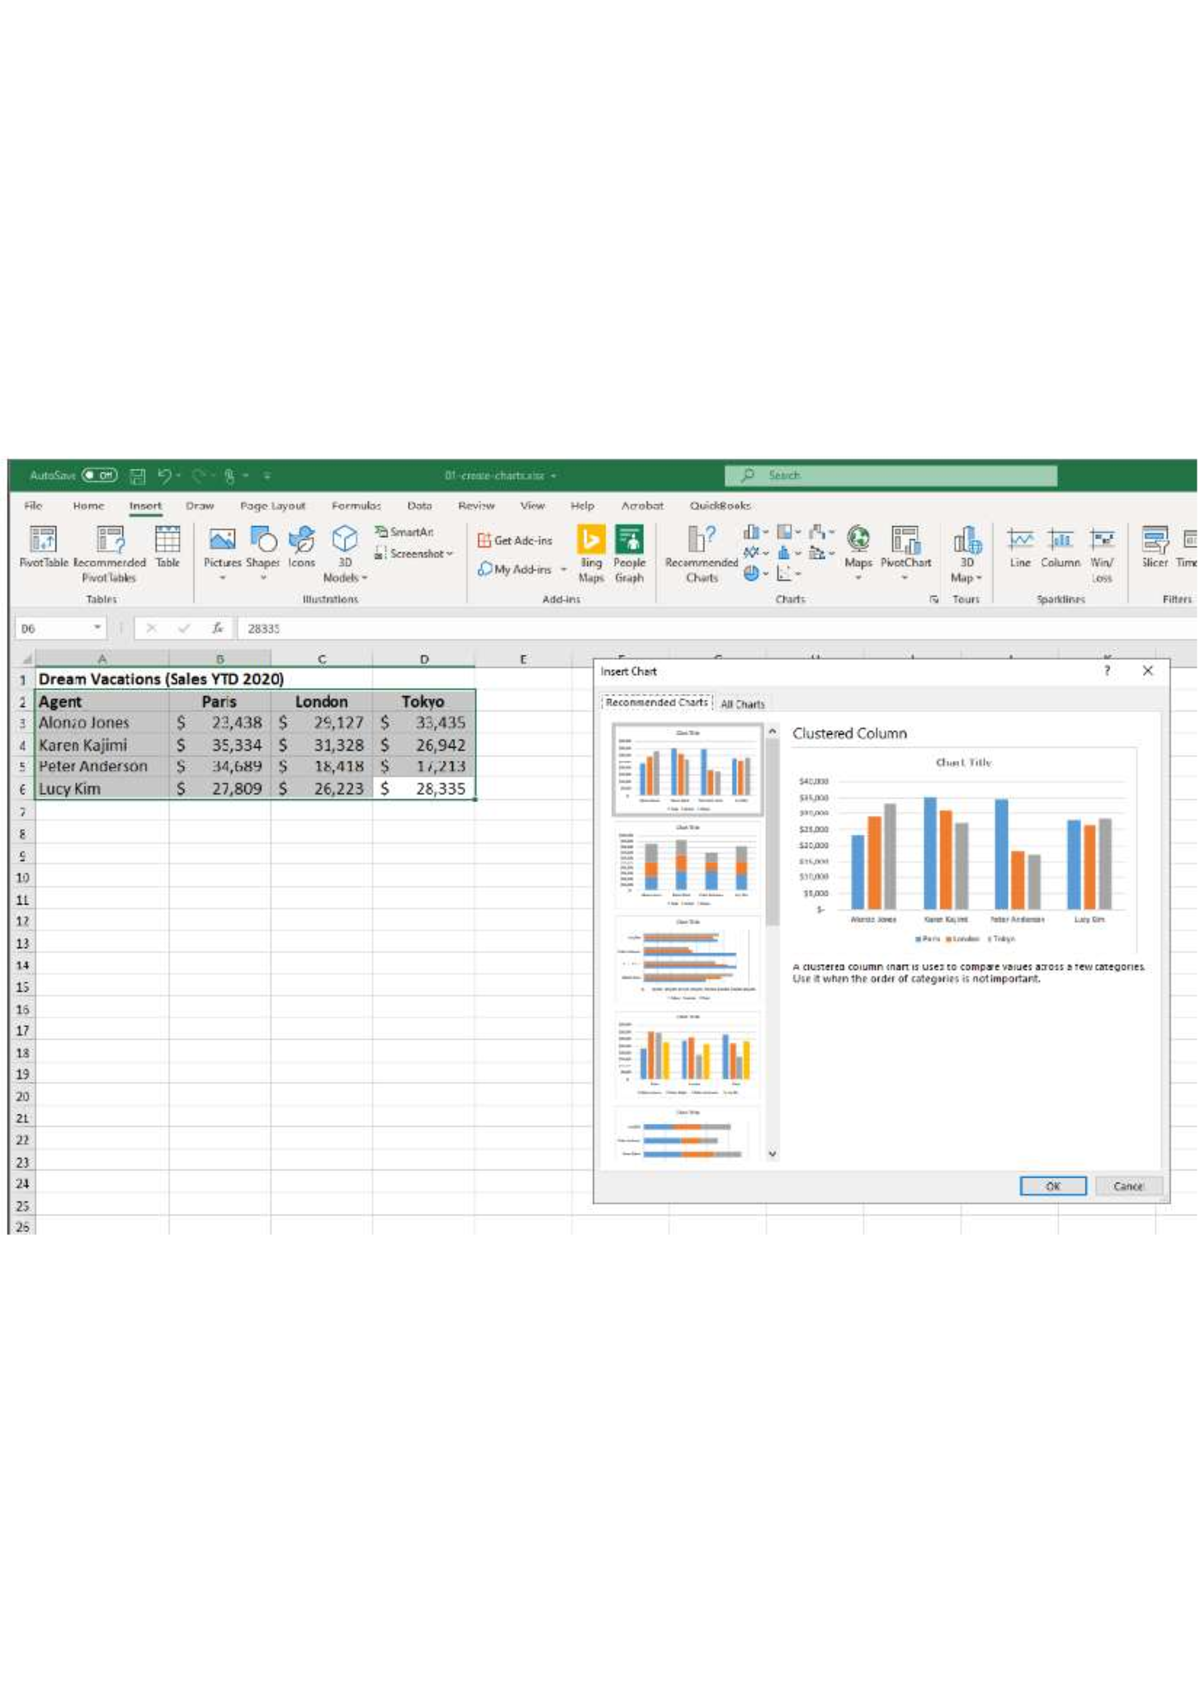Click the Insert Line or Area Chart icon

coord(751,552)
